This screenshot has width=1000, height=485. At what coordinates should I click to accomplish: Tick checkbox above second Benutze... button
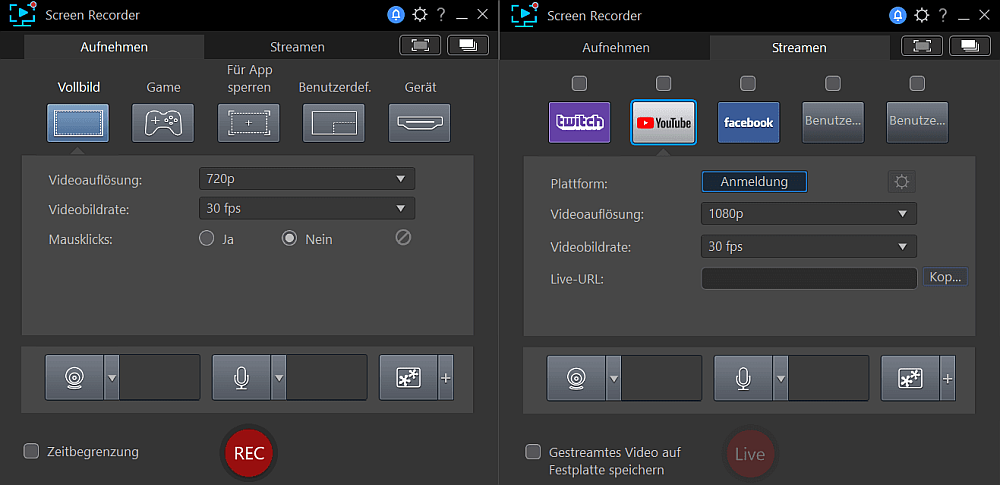(917, 84)
